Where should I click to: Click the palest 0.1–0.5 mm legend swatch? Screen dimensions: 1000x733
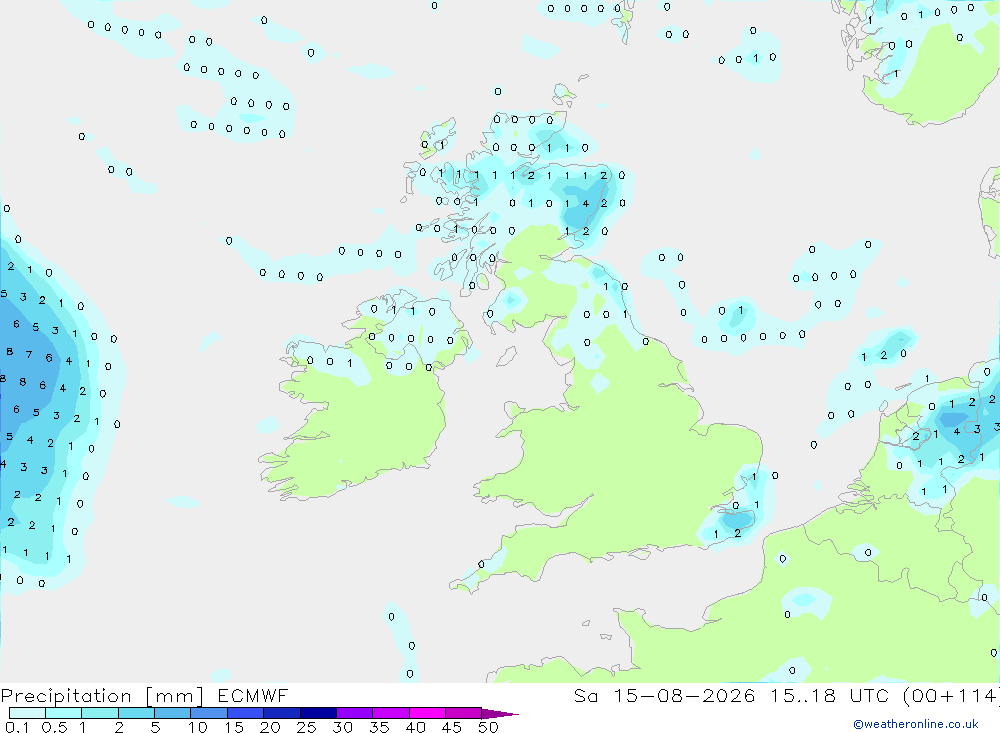click(x=27, y=713)
